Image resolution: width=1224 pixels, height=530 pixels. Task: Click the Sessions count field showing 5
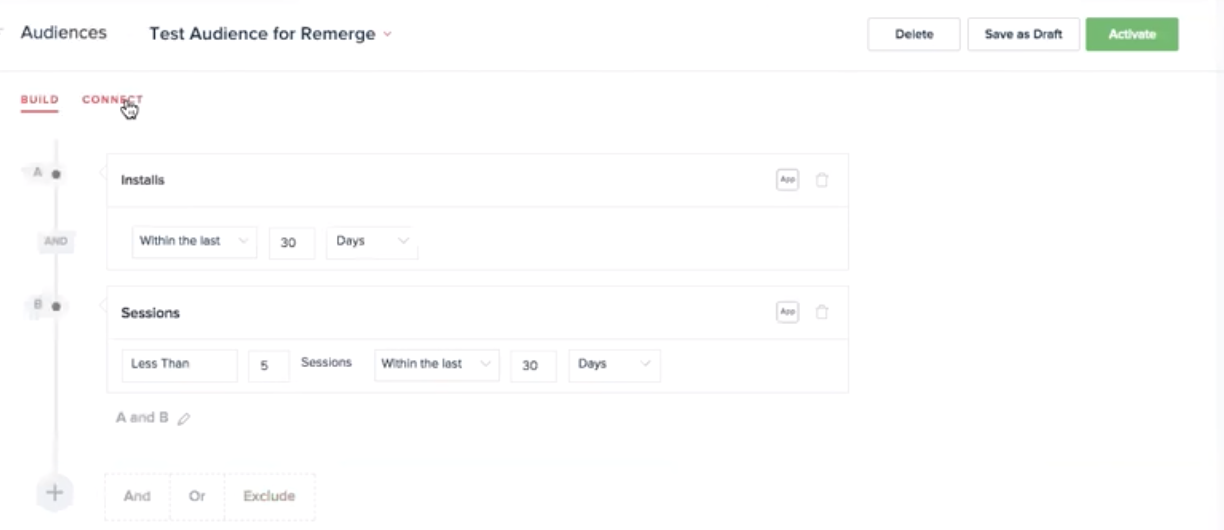pos(268,365)
